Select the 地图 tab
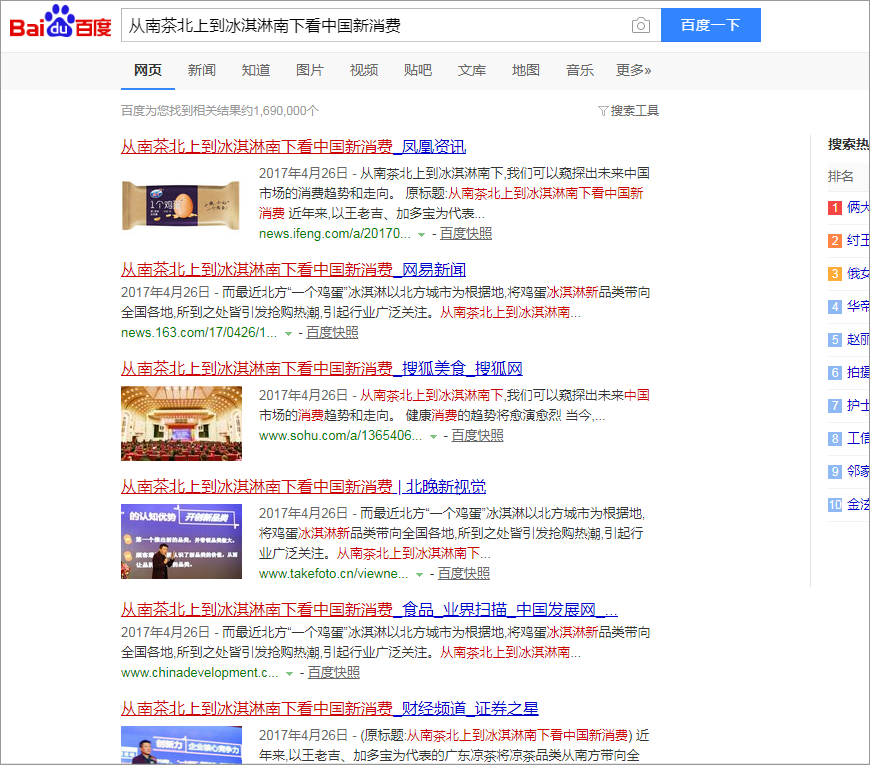 click(526, 70)
